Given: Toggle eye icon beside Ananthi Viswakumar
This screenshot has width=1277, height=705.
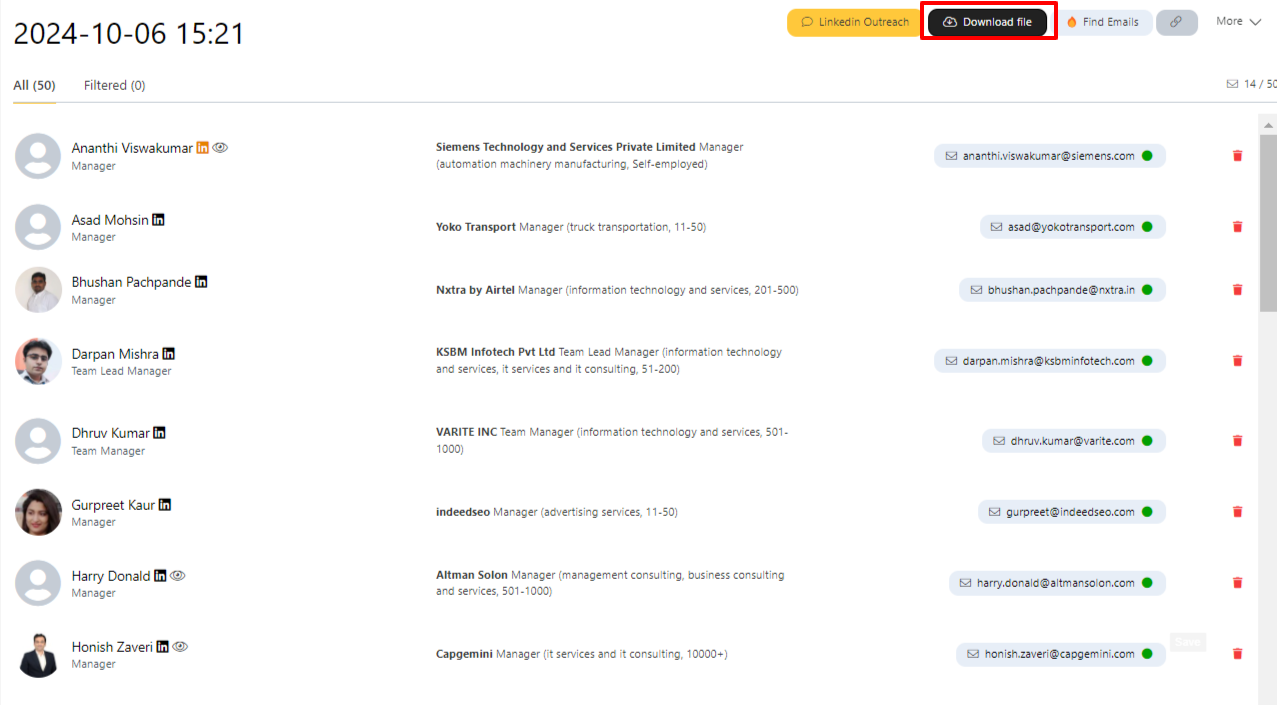Looking at the screenshot, I should coord(220,148).
